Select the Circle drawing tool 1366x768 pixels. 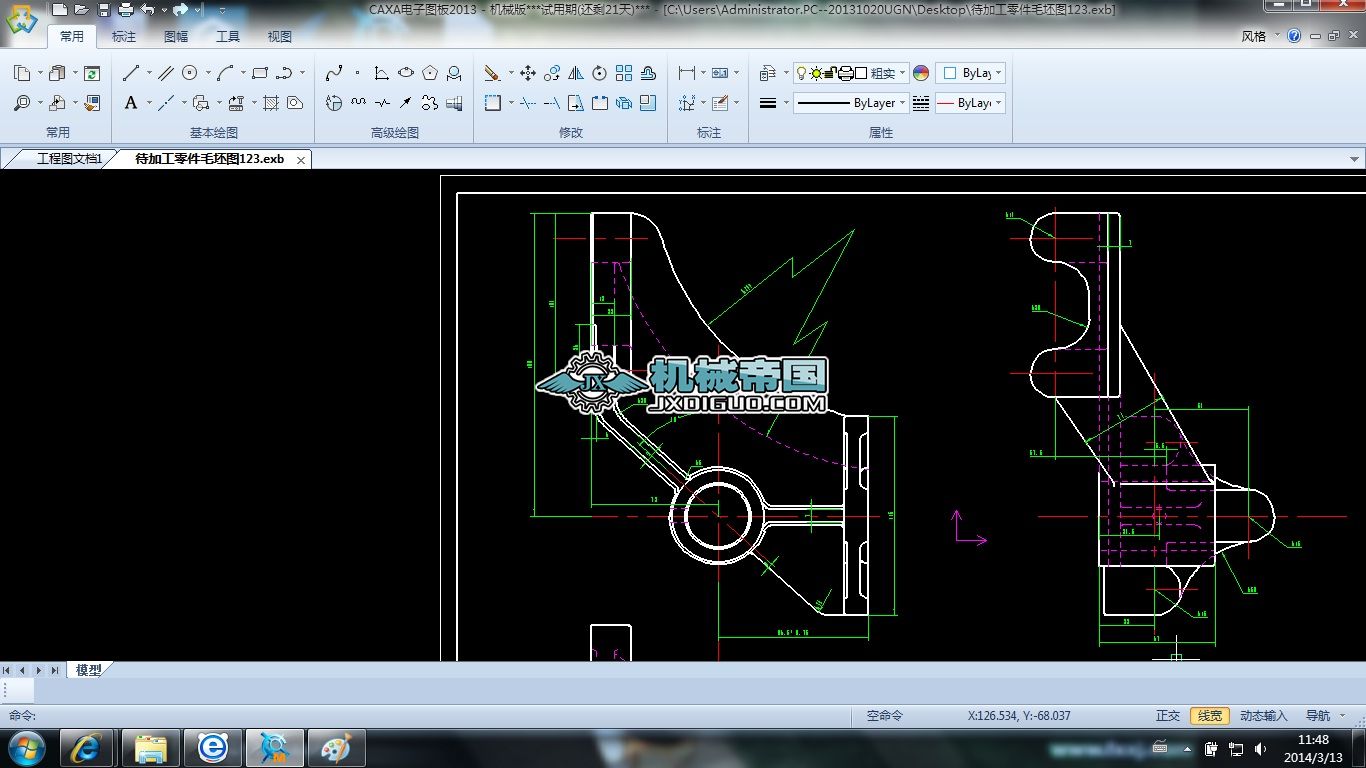(x=190, y=73)
